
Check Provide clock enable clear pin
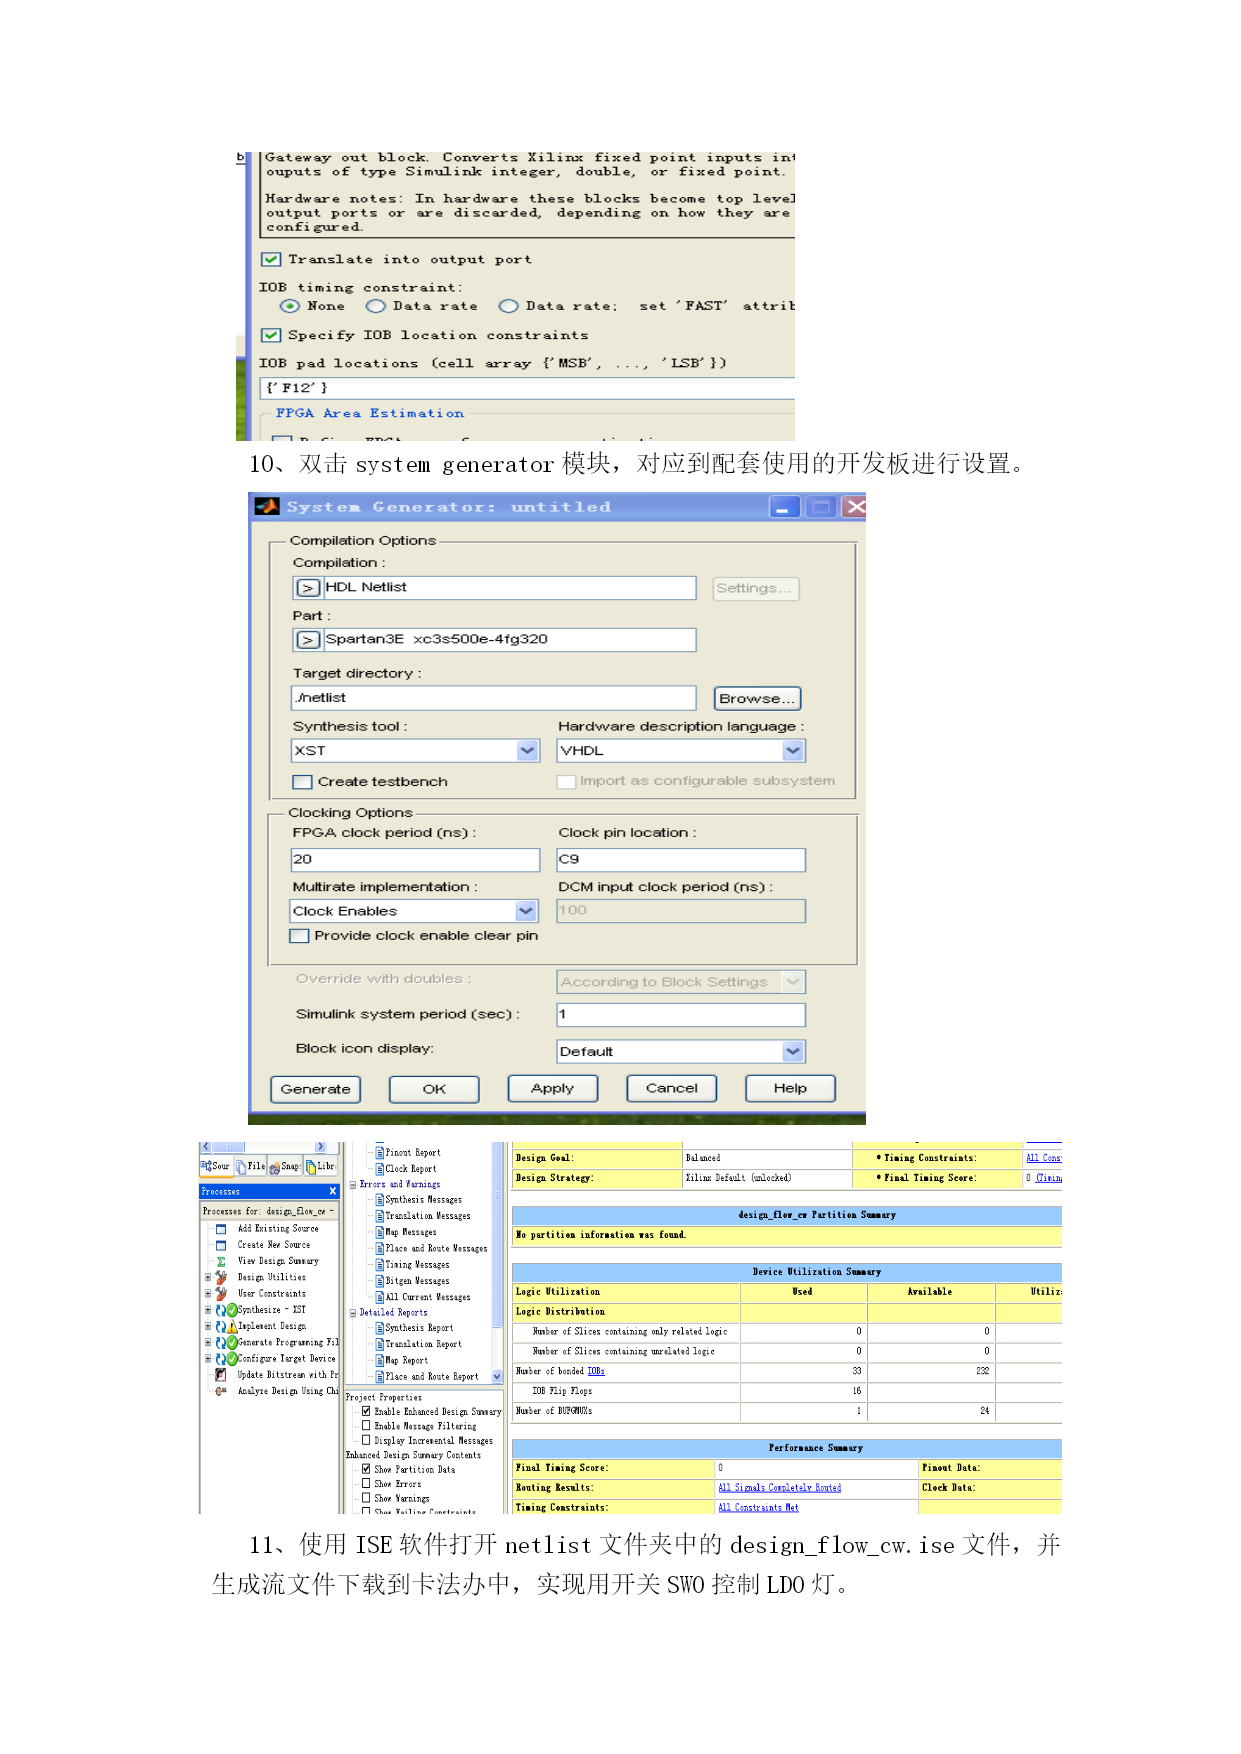click(x=299, y=936)
